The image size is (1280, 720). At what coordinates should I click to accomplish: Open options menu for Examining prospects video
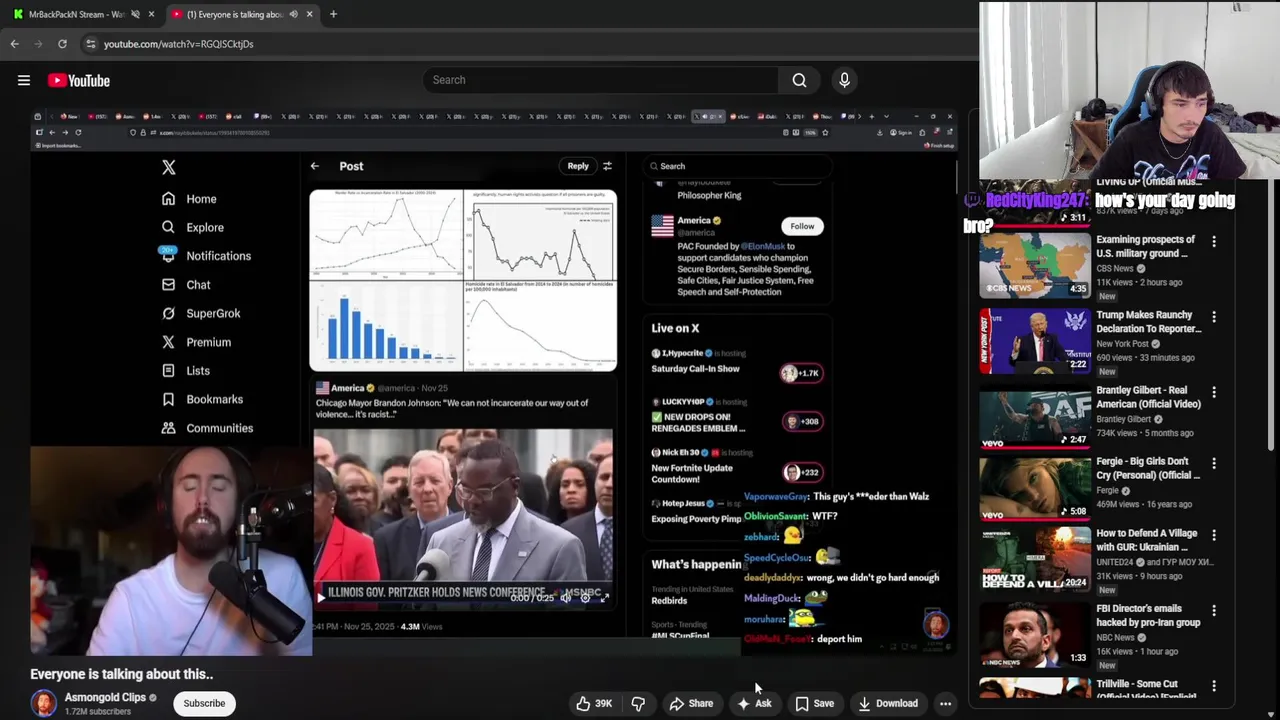(1214, 242)
